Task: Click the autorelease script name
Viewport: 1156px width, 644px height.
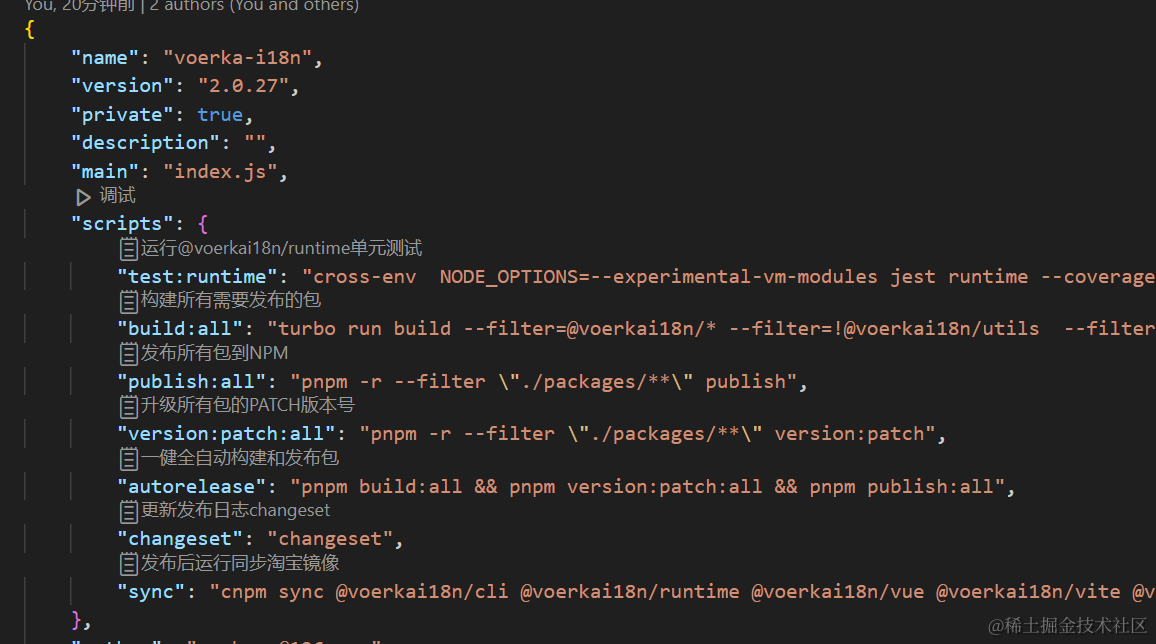Action: point(191,486)
